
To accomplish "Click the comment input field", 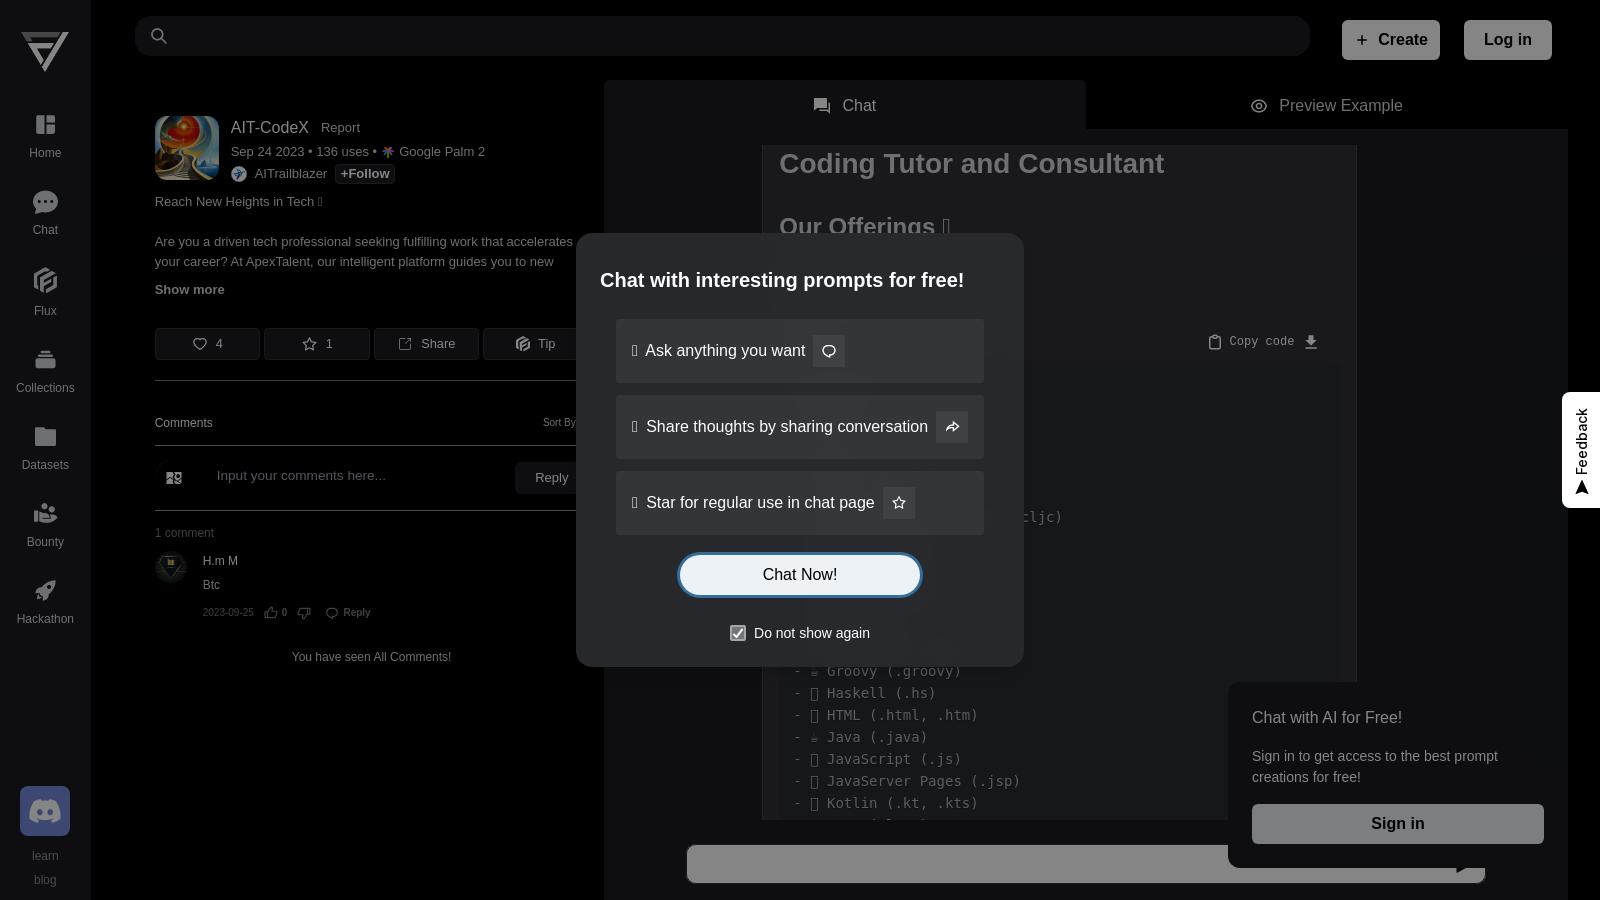I will click(x=360, y=476).
